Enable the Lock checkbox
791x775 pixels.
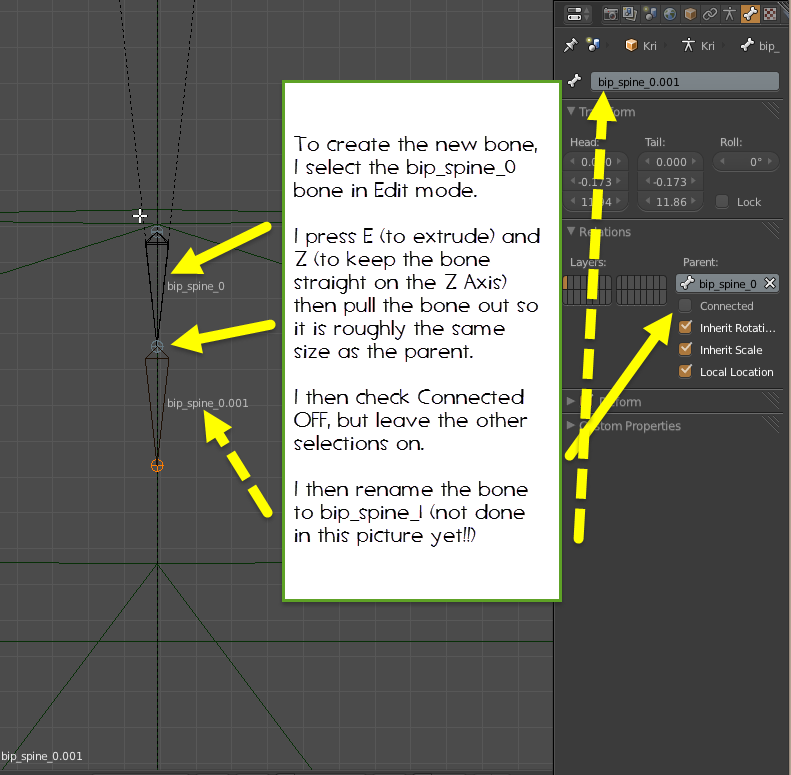722,202
